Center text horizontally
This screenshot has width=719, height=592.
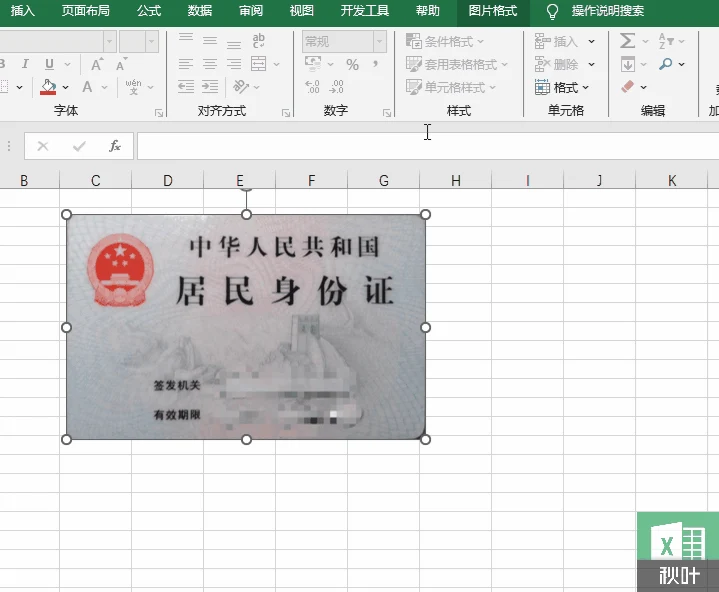click(210, 64)
